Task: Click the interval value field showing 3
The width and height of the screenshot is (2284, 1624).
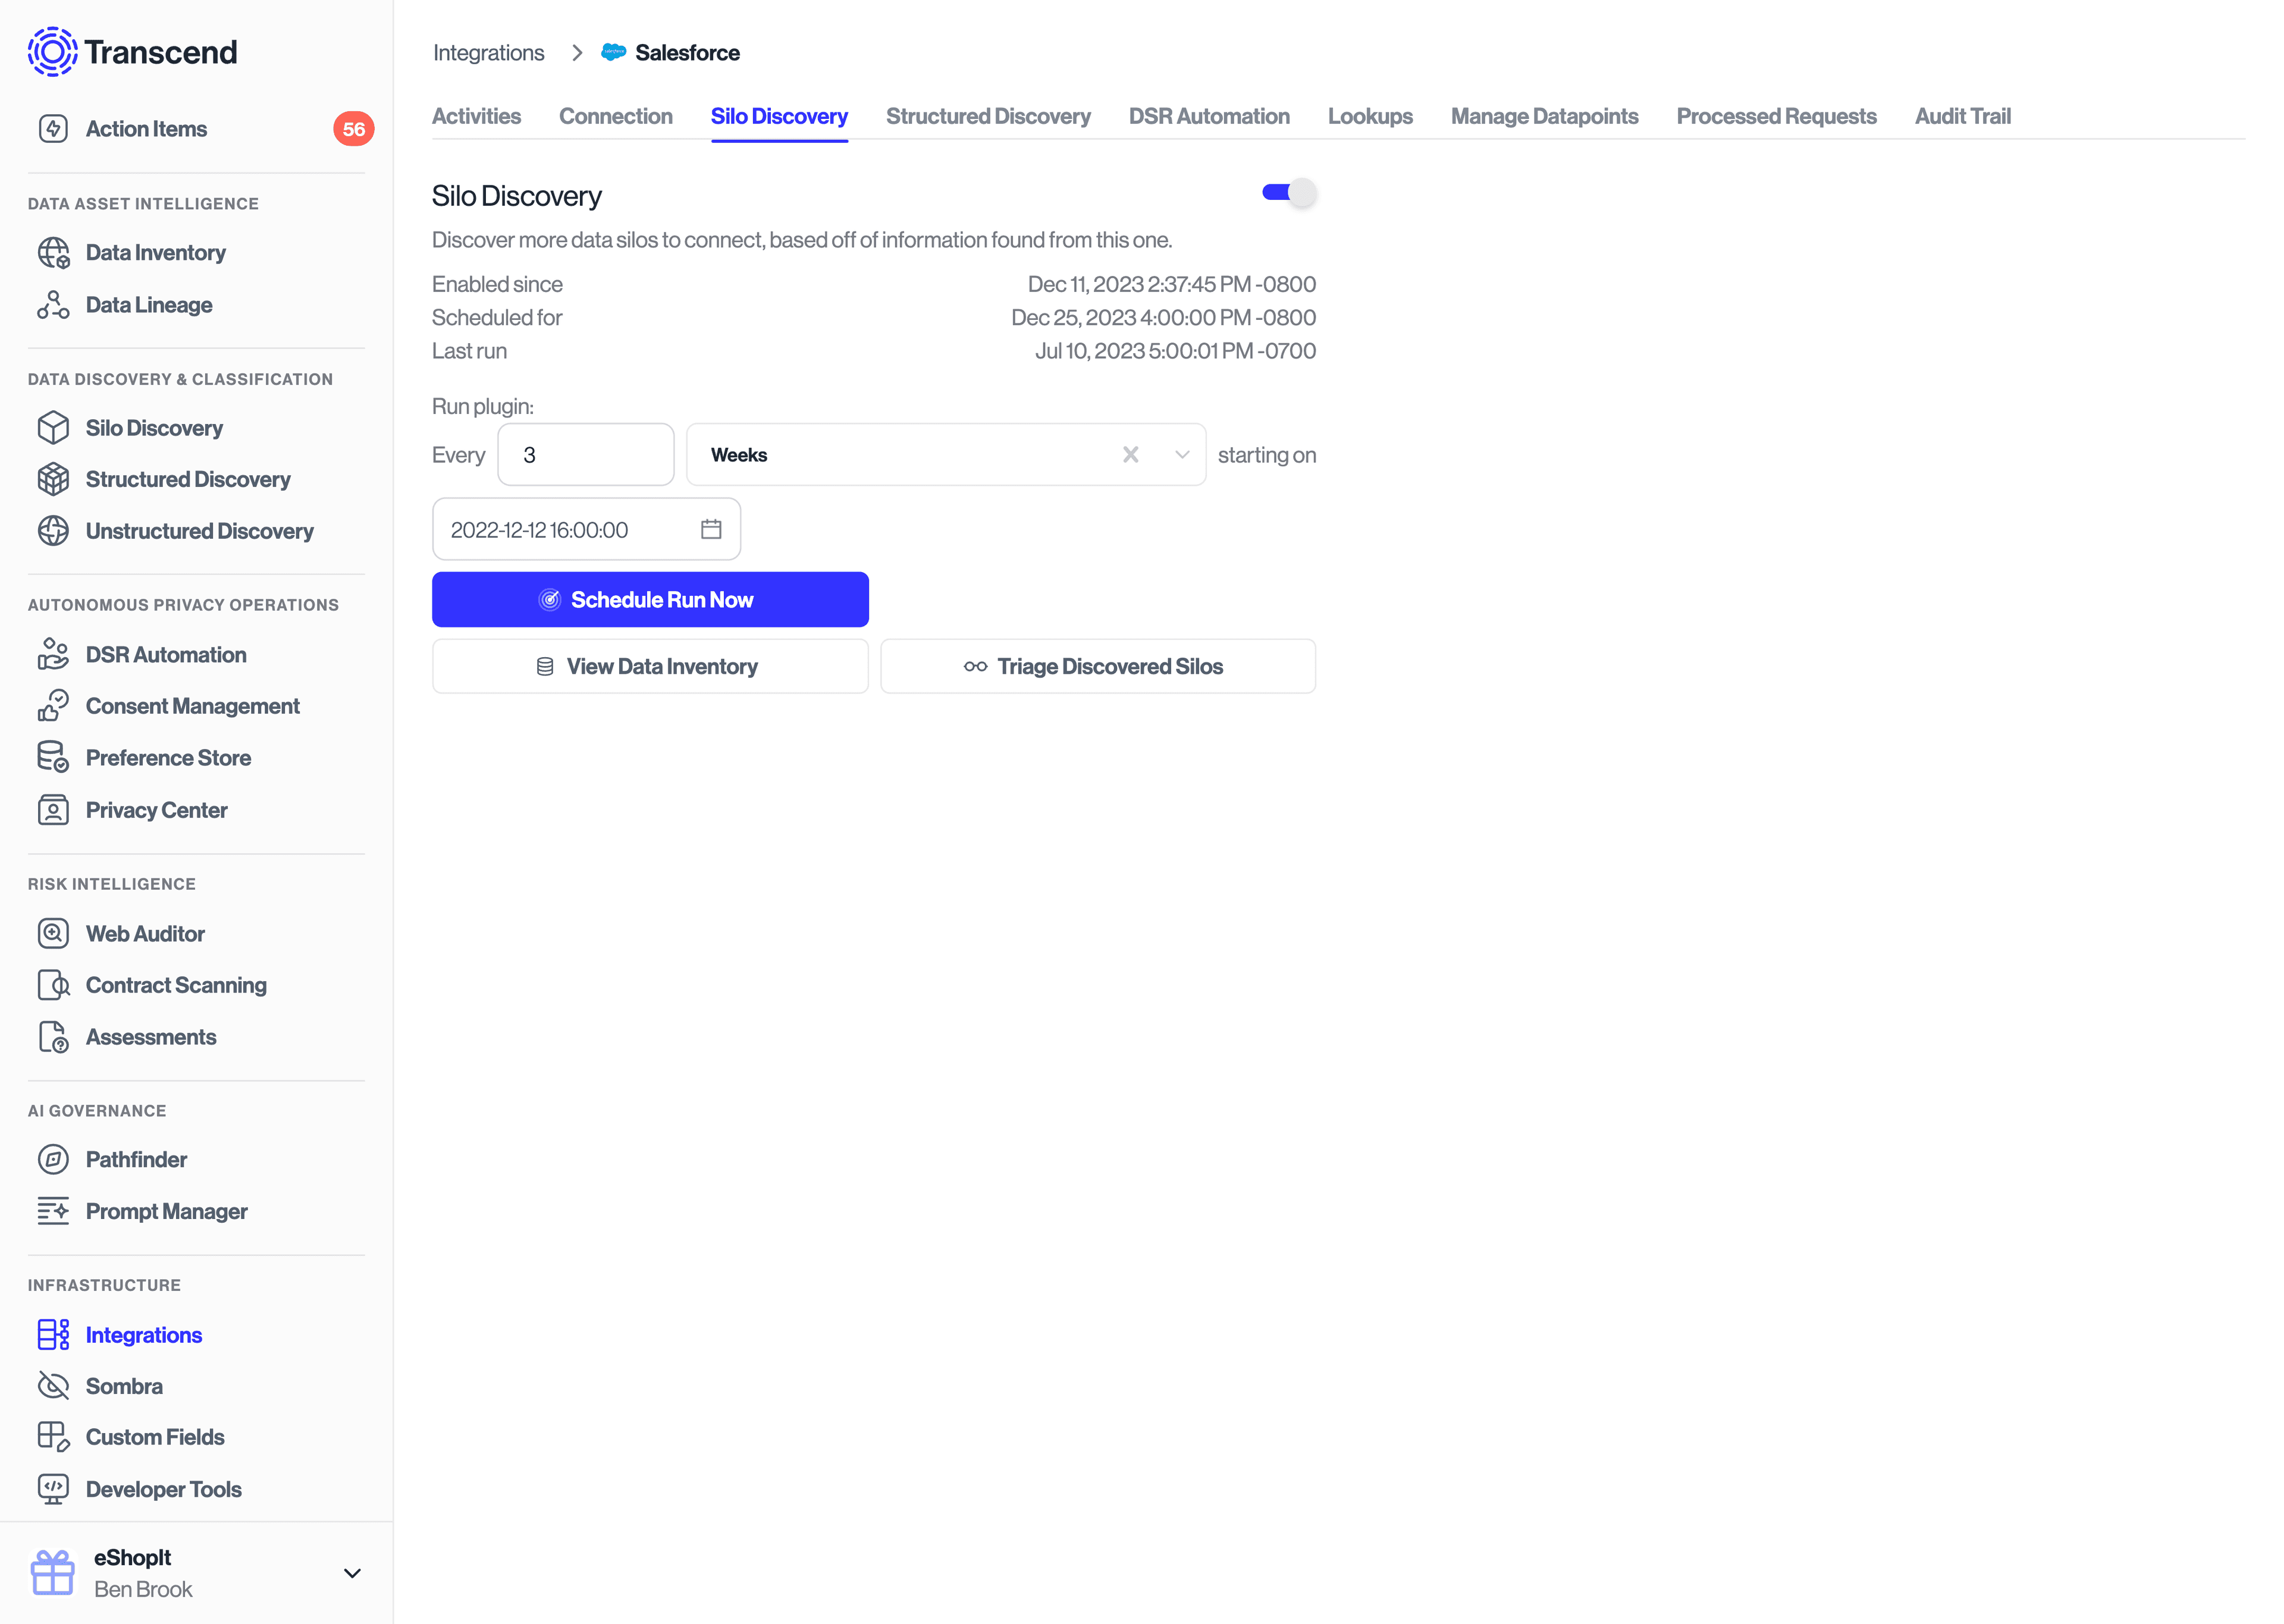Action: pos(586,454)
